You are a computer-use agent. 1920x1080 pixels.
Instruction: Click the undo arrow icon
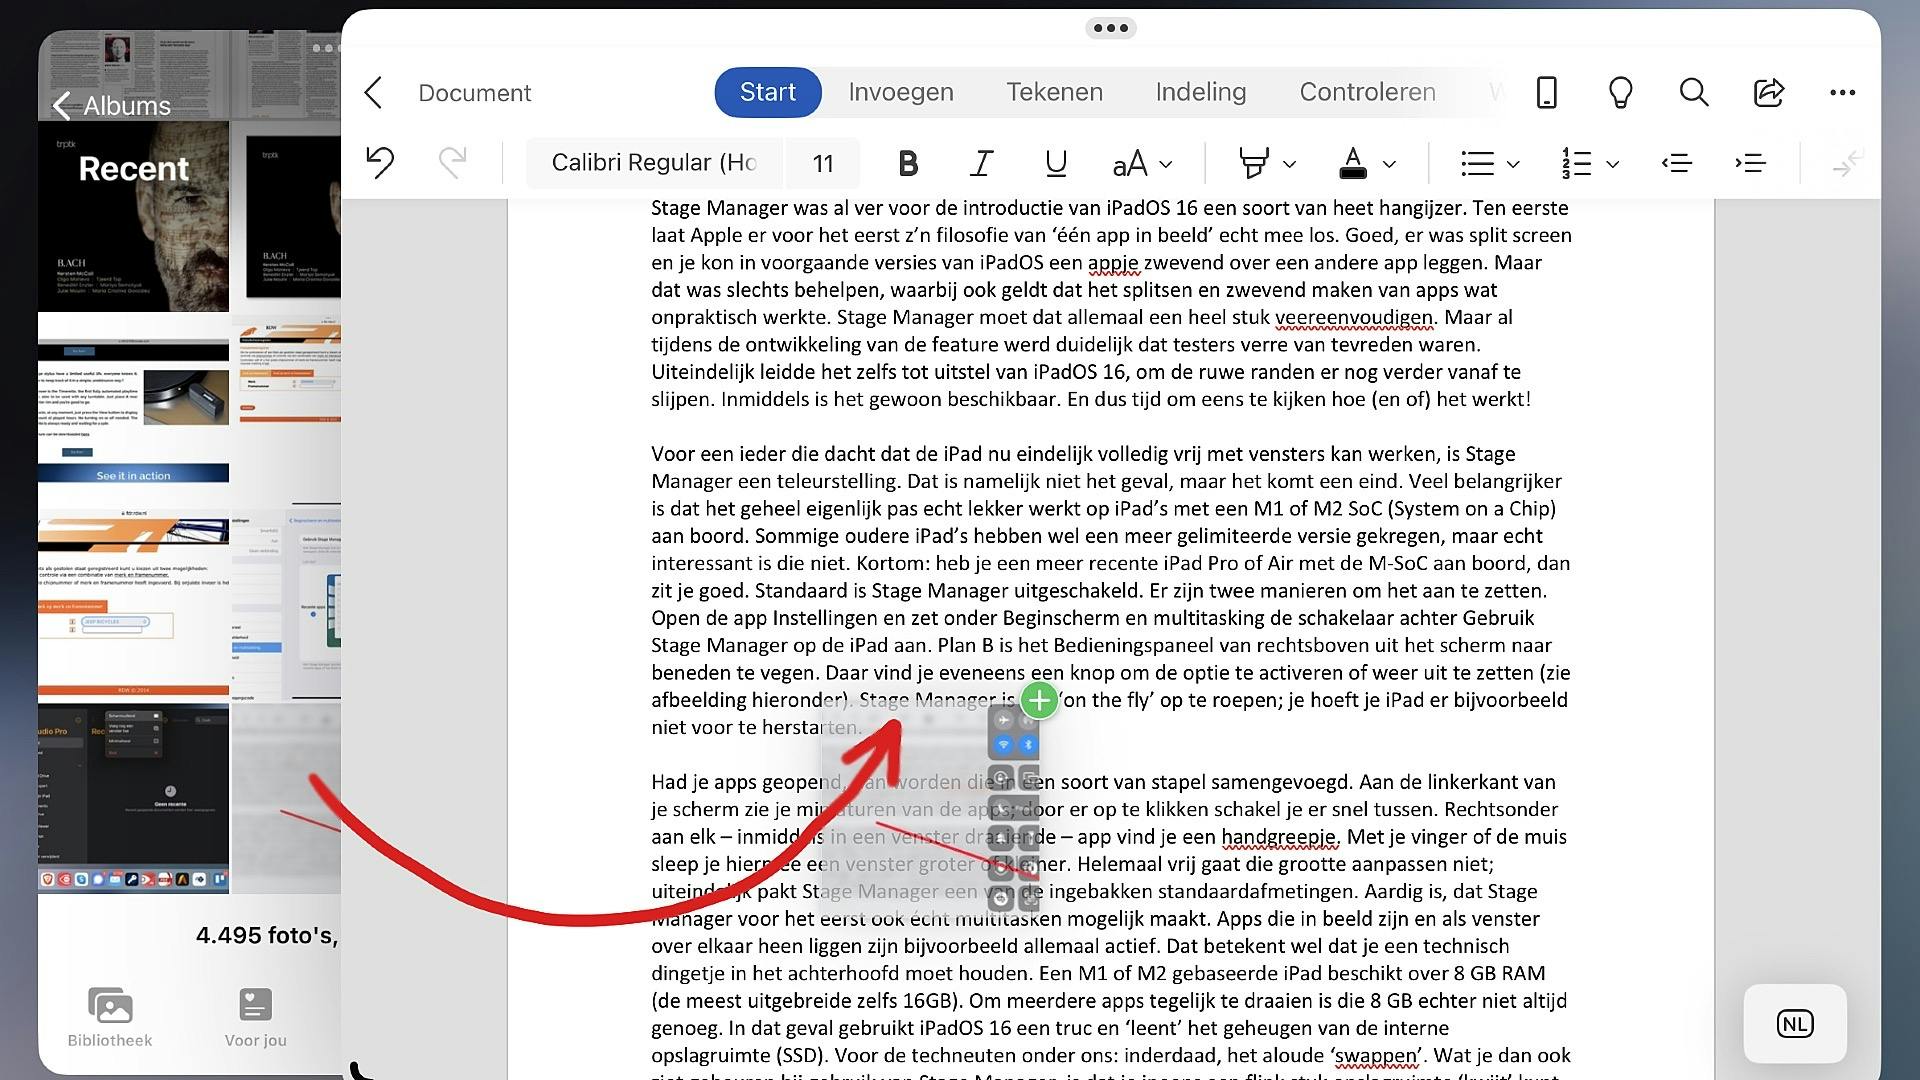[380, 163]
